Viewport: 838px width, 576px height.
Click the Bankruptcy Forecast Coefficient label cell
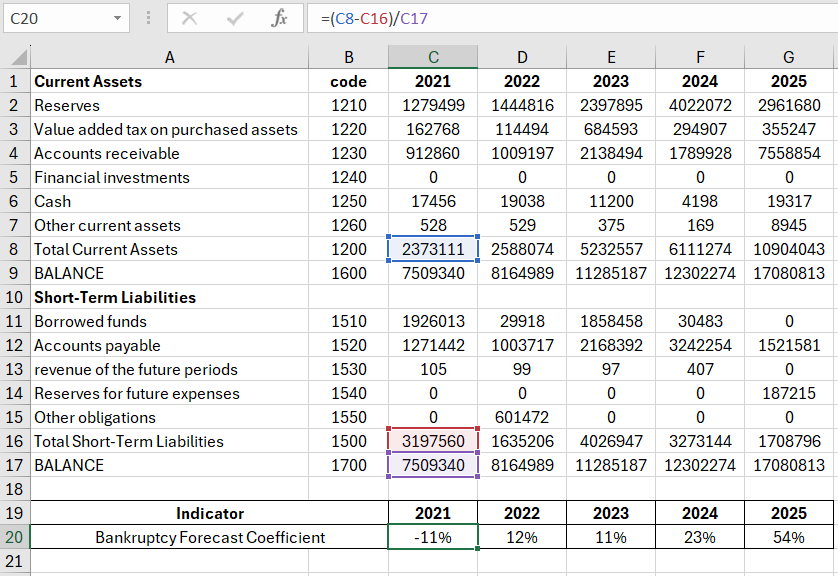pos(209,537)
